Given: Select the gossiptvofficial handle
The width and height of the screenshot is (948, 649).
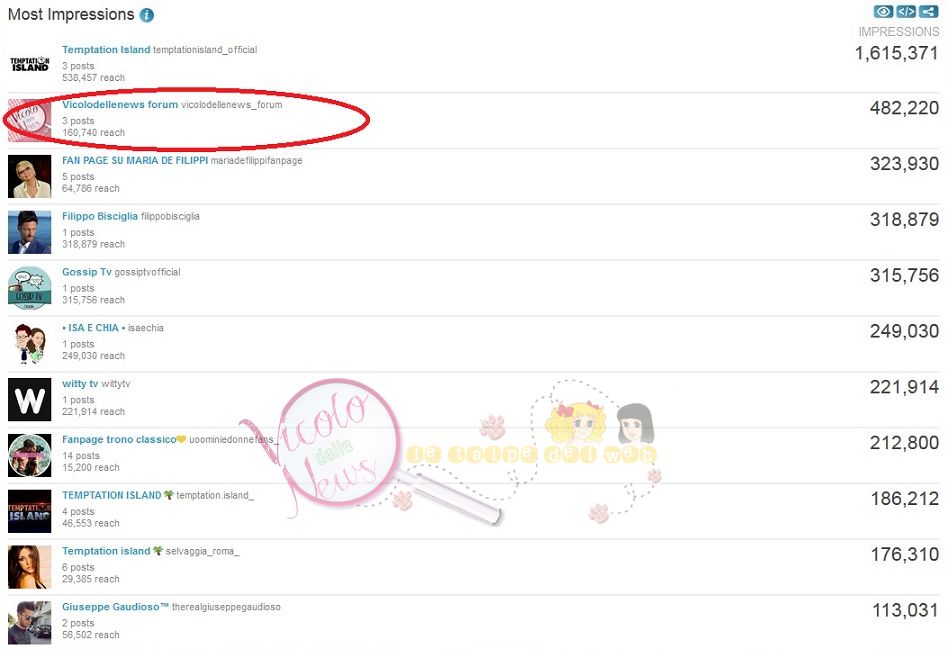Looking at the screenshot, I should (x=148, y=272).
